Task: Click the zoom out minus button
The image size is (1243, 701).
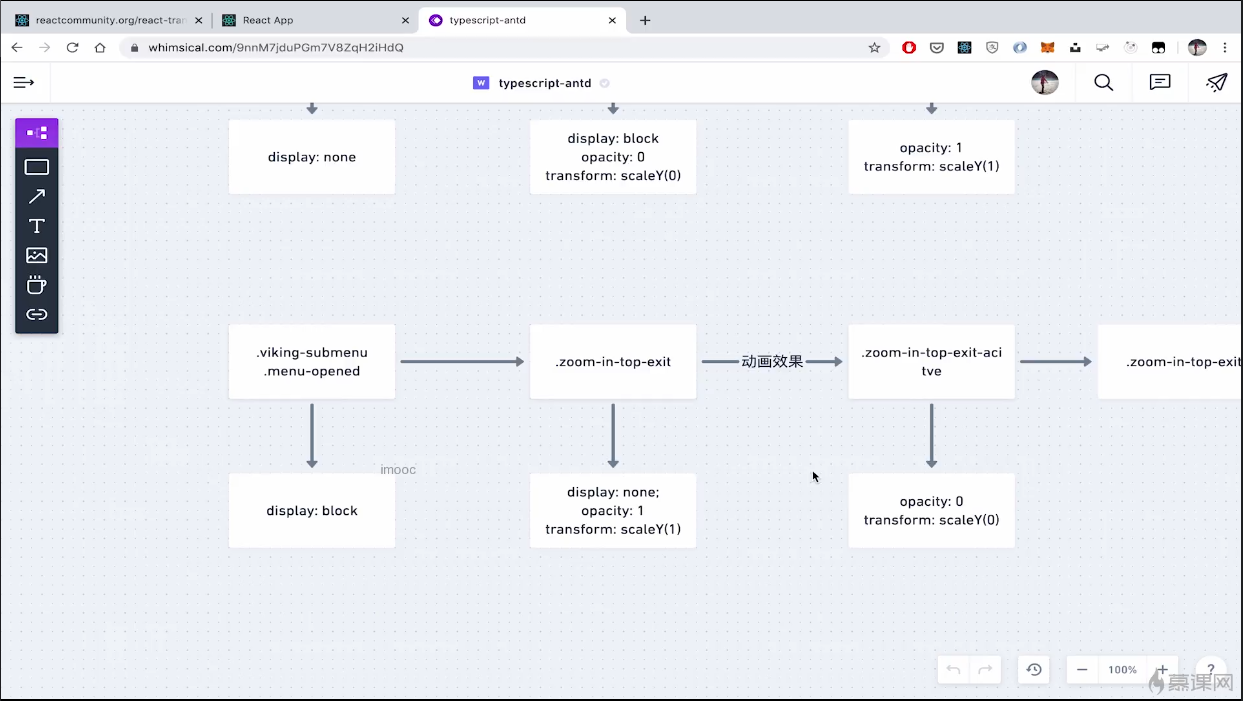Action: click(1082, 669)
